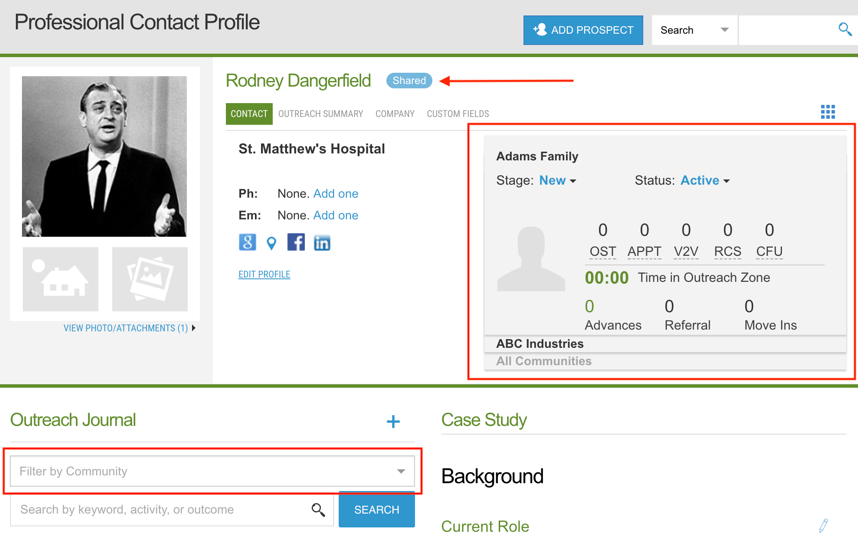Open the Google search icon for contact
This screenshot has width=858, height=537.
coord(247,242)
